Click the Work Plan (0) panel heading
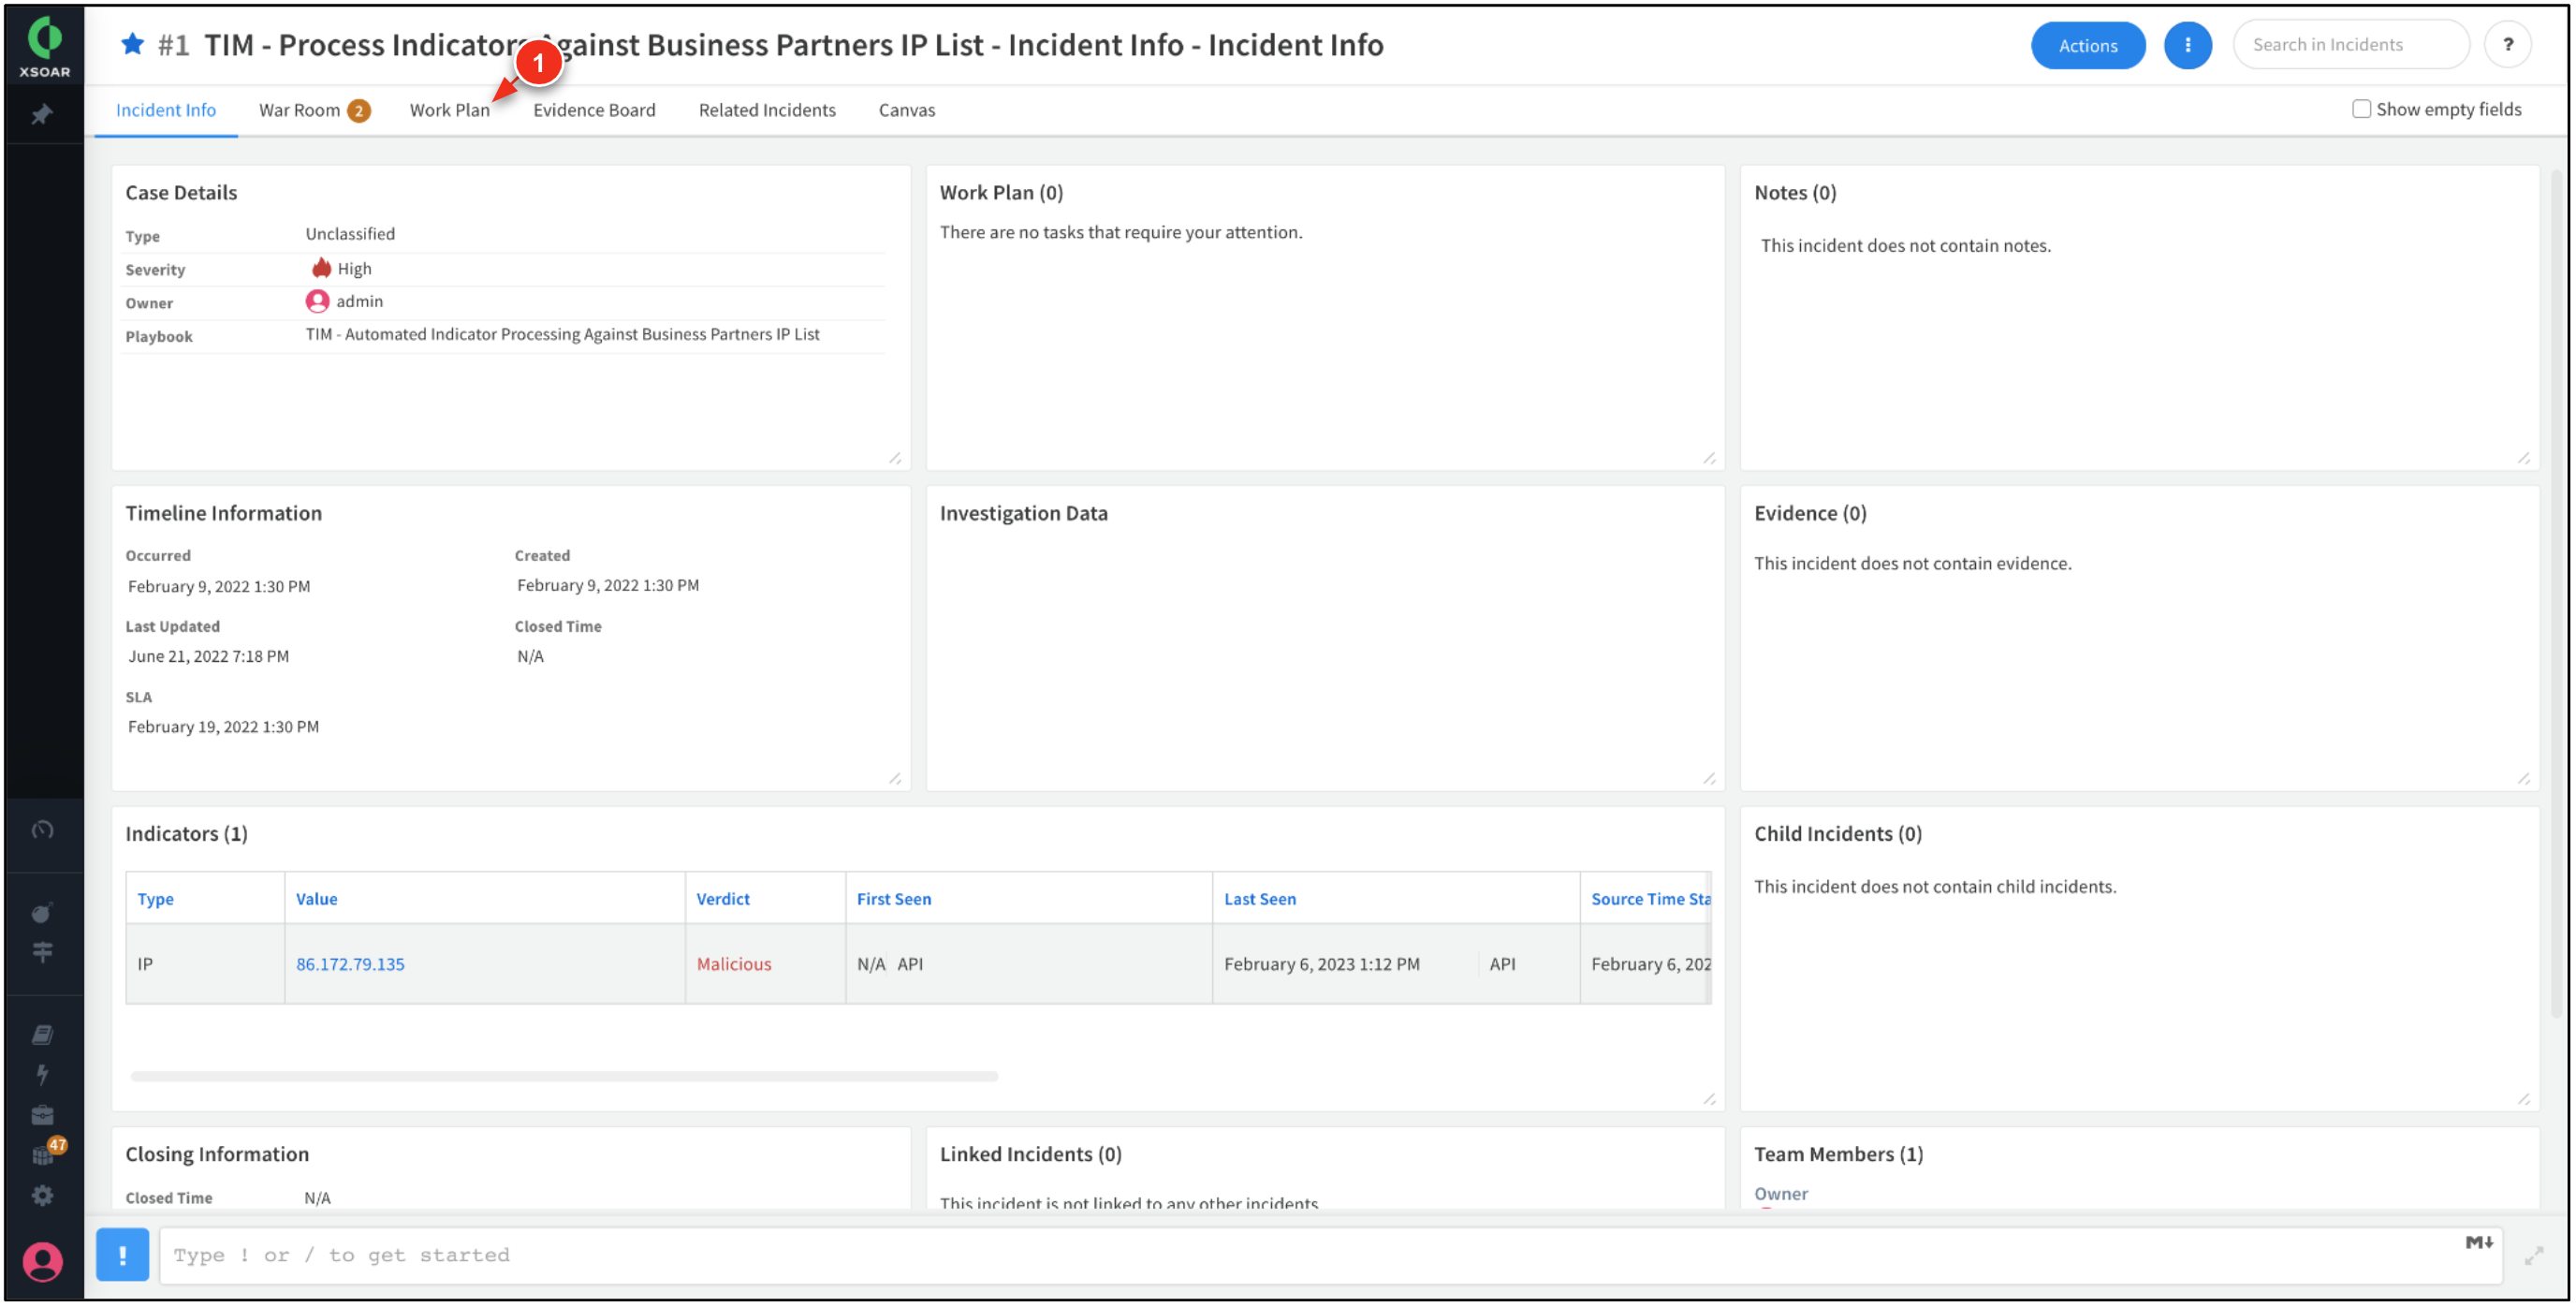This screenshot has width=2576, height=1307. (1001, 192)
